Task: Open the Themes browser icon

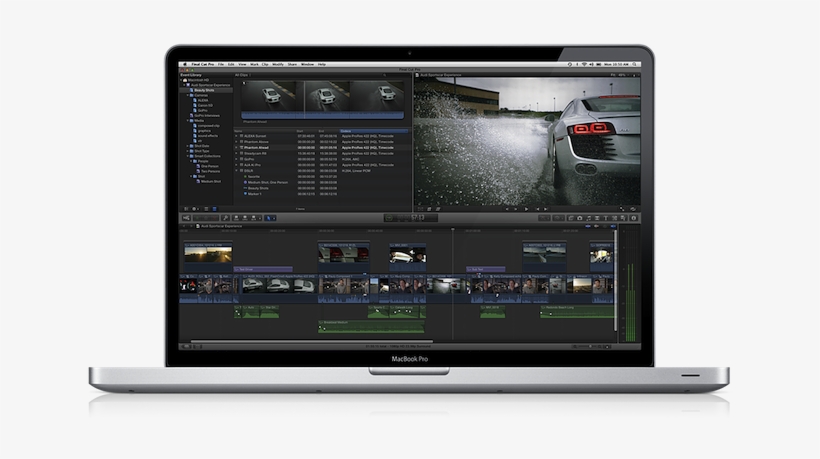Action: [623, 218]
